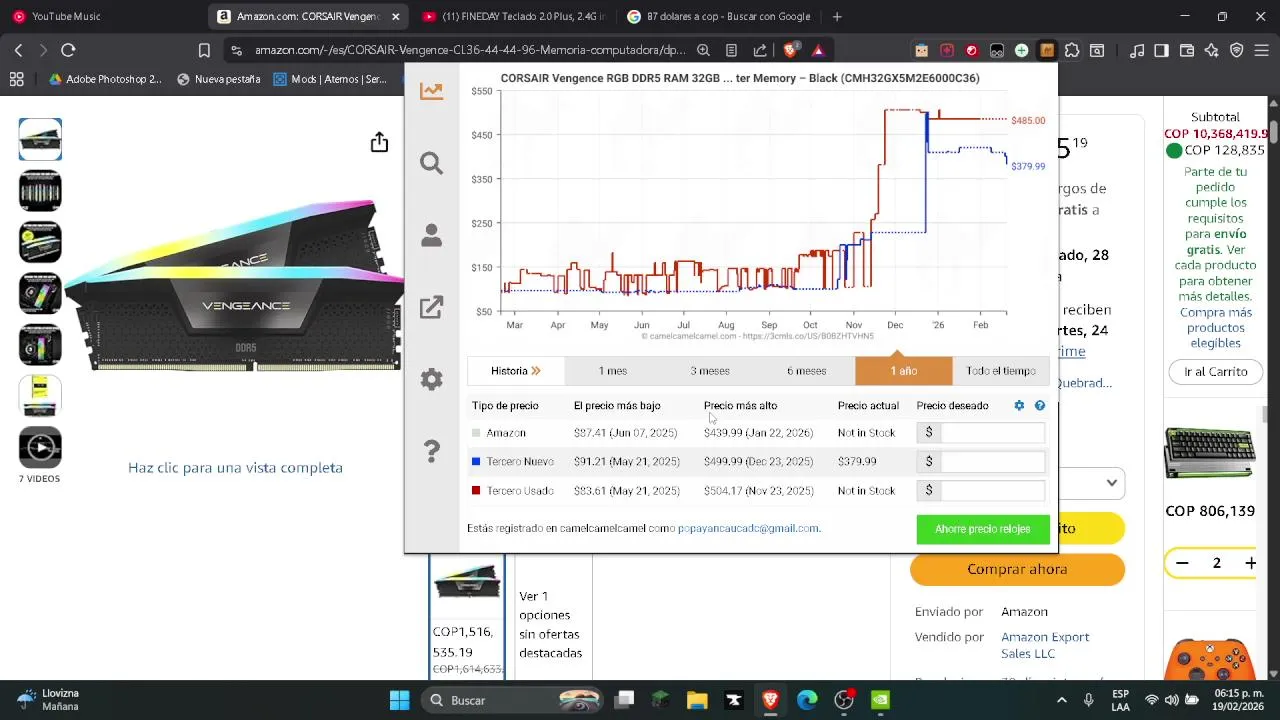This screenshot has height=720, width=1280.
Task: Select the 1 año chart range
Action: point(903,371)
